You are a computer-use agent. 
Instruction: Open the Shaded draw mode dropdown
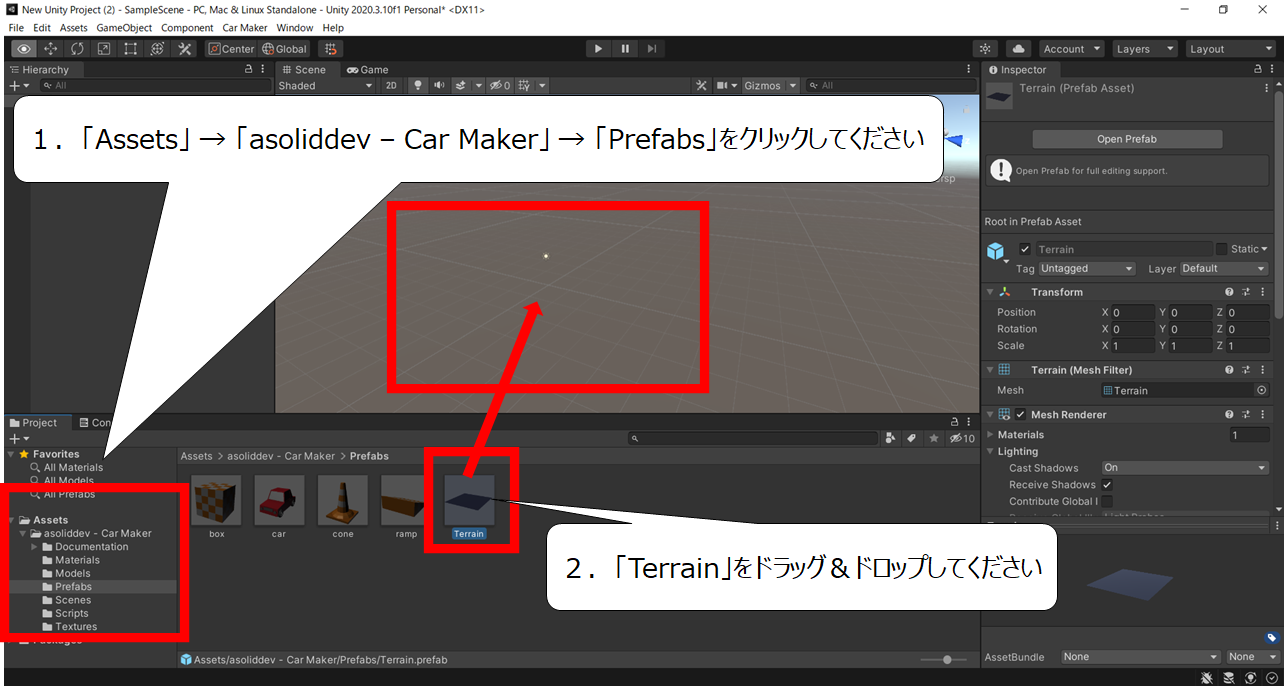coord(325,86)
